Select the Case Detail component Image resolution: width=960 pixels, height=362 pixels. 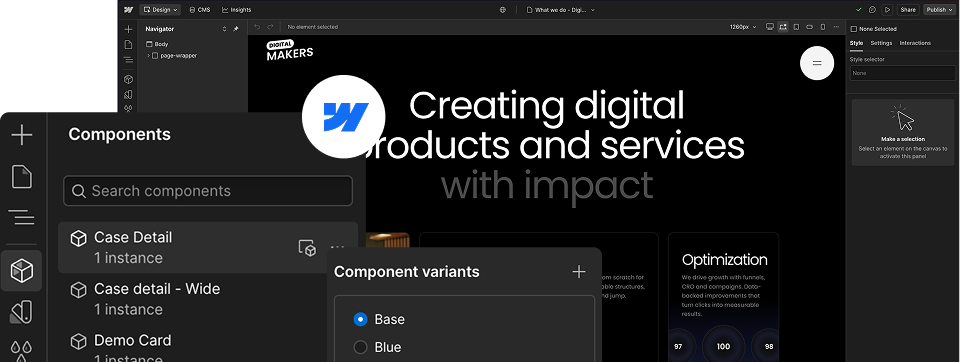pyautogui.click(x=208, y=247)
